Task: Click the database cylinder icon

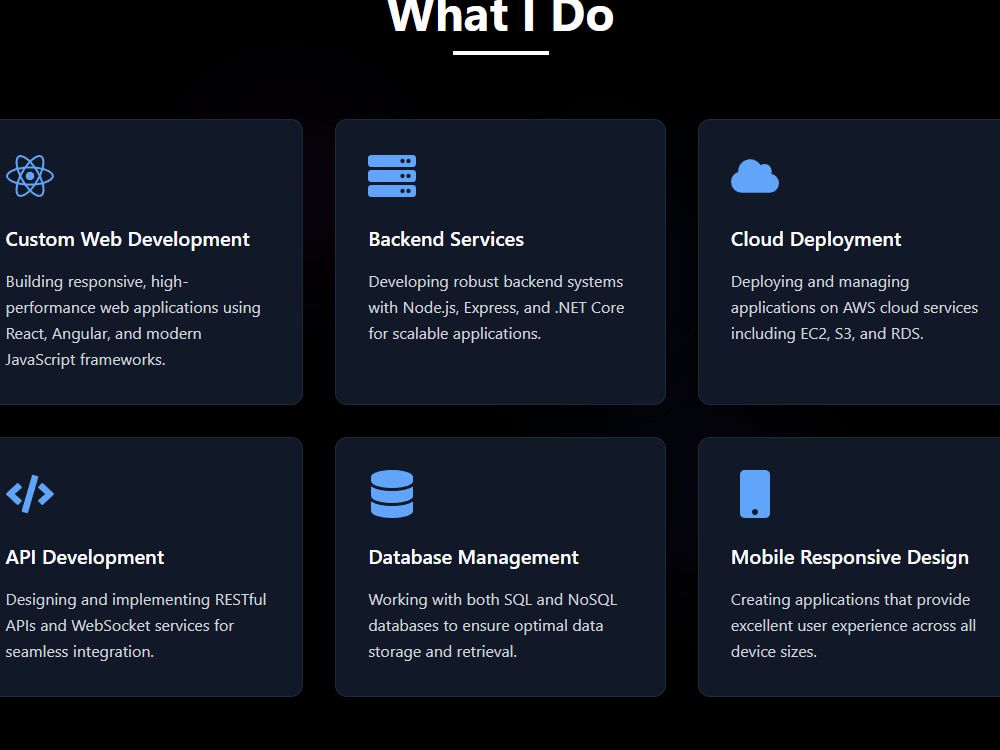Action: tap(392, 494)
